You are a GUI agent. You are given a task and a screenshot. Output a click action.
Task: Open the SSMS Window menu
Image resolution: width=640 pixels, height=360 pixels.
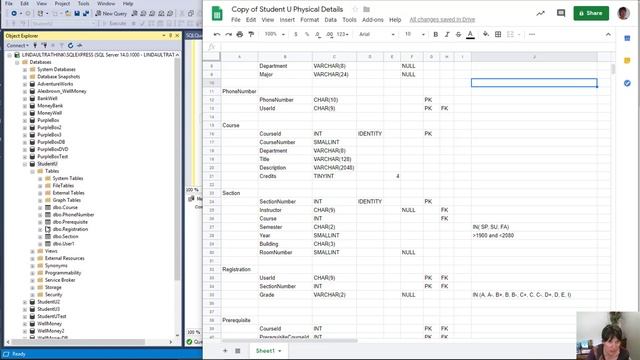pos(106,3)
